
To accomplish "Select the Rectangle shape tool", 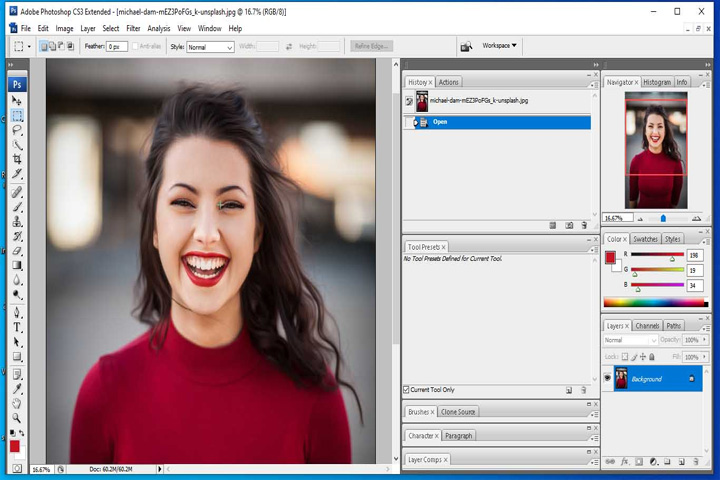I will pos(17,357).
